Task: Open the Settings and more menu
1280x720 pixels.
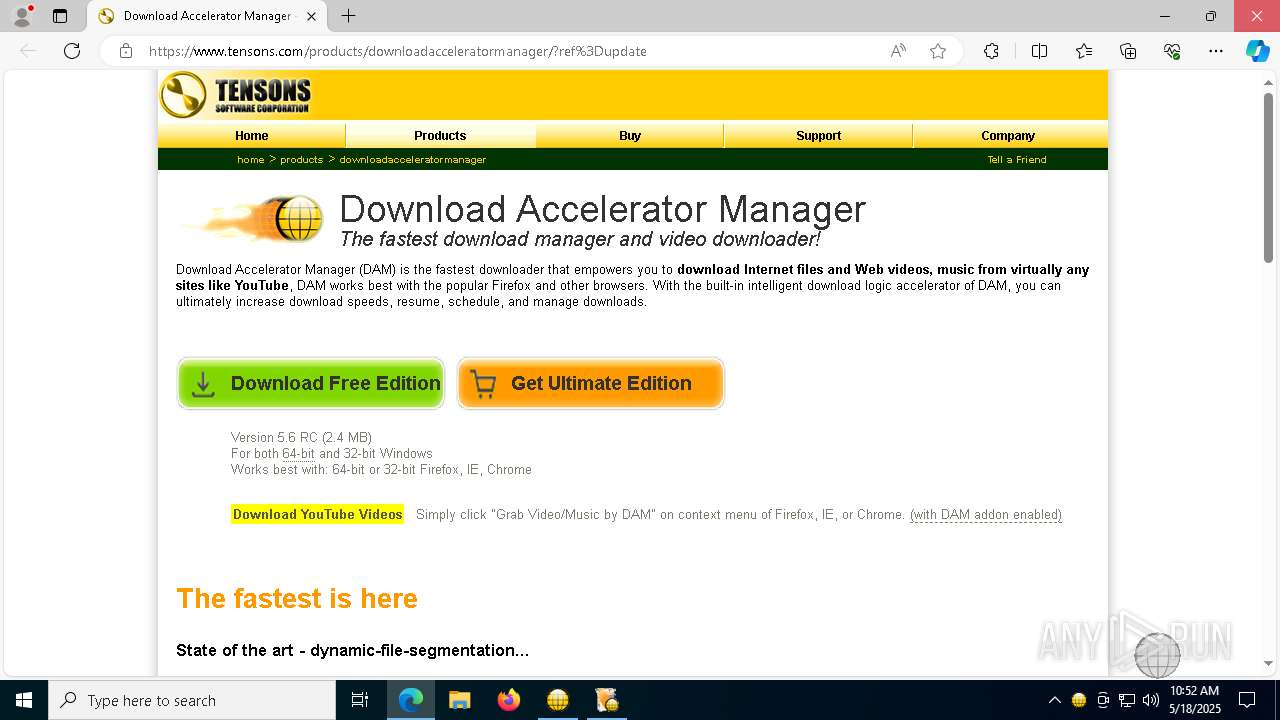Action: point(1216,51)
